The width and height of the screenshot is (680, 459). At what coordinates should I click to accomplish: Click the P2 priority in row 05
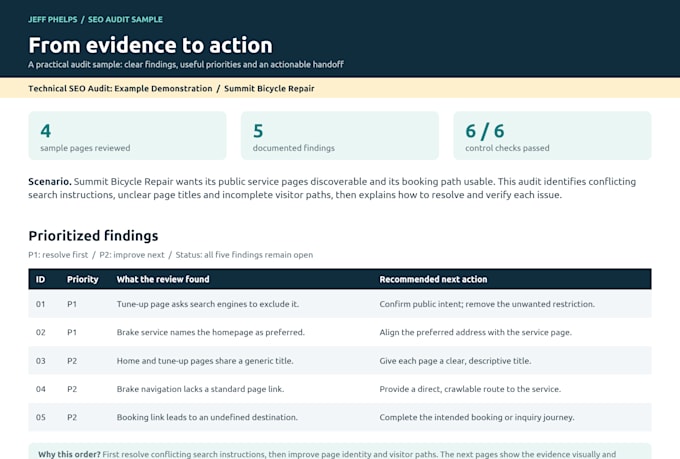point(72,417)
